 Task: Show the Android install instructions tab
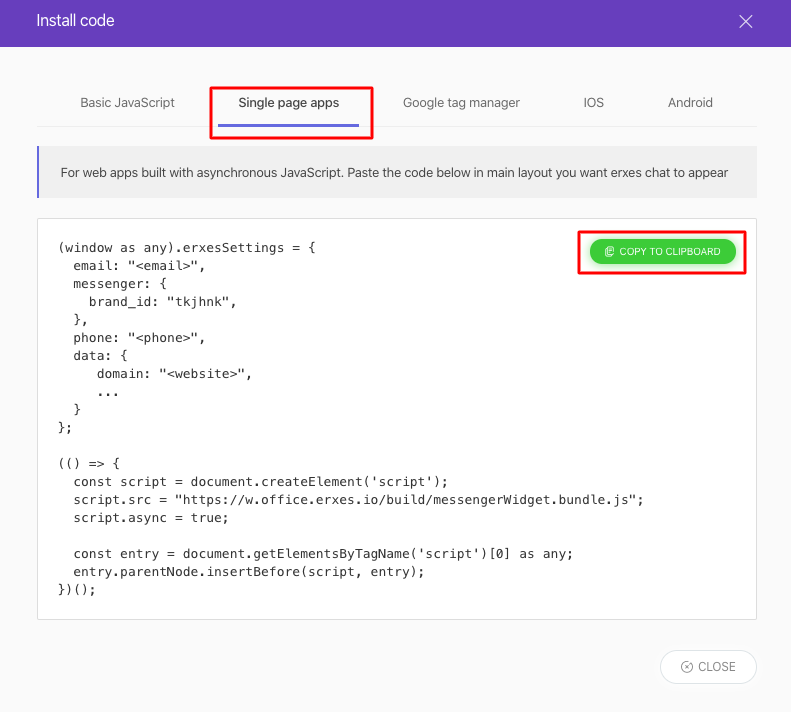(x=690, y=103)
